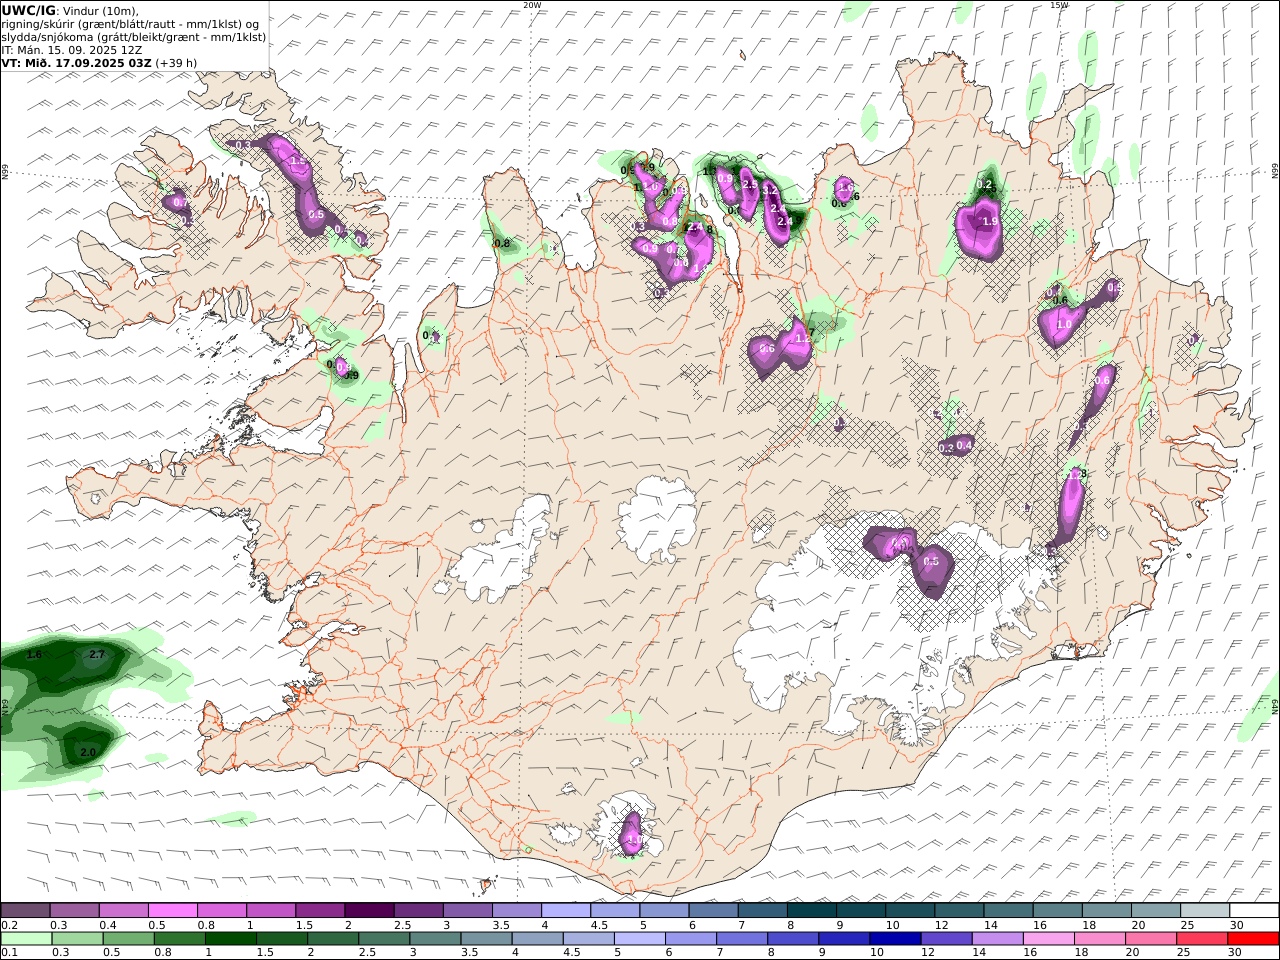Click the light pink 16 rain legend swatch

[x=1048, y=939]
